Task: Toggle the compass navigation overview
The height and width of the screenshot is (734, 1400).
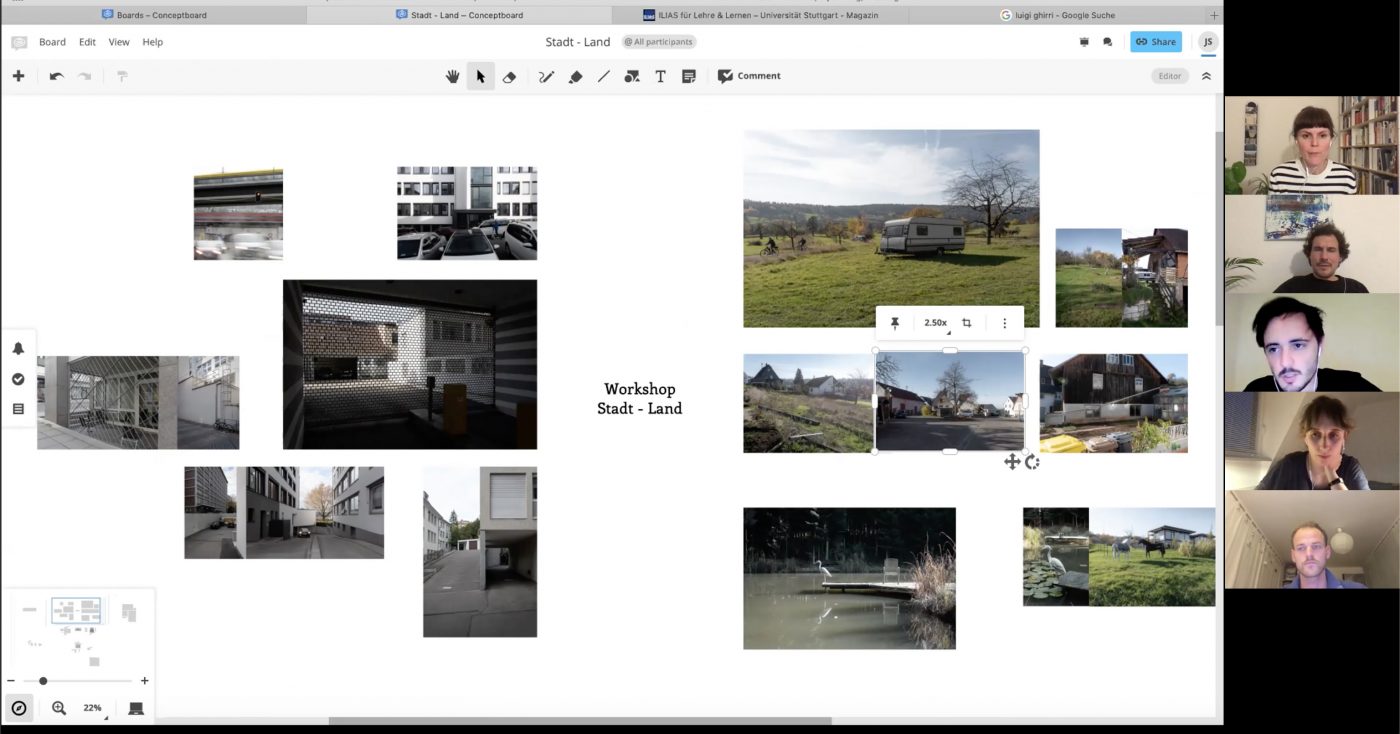Action: click(x=18, y=708)
